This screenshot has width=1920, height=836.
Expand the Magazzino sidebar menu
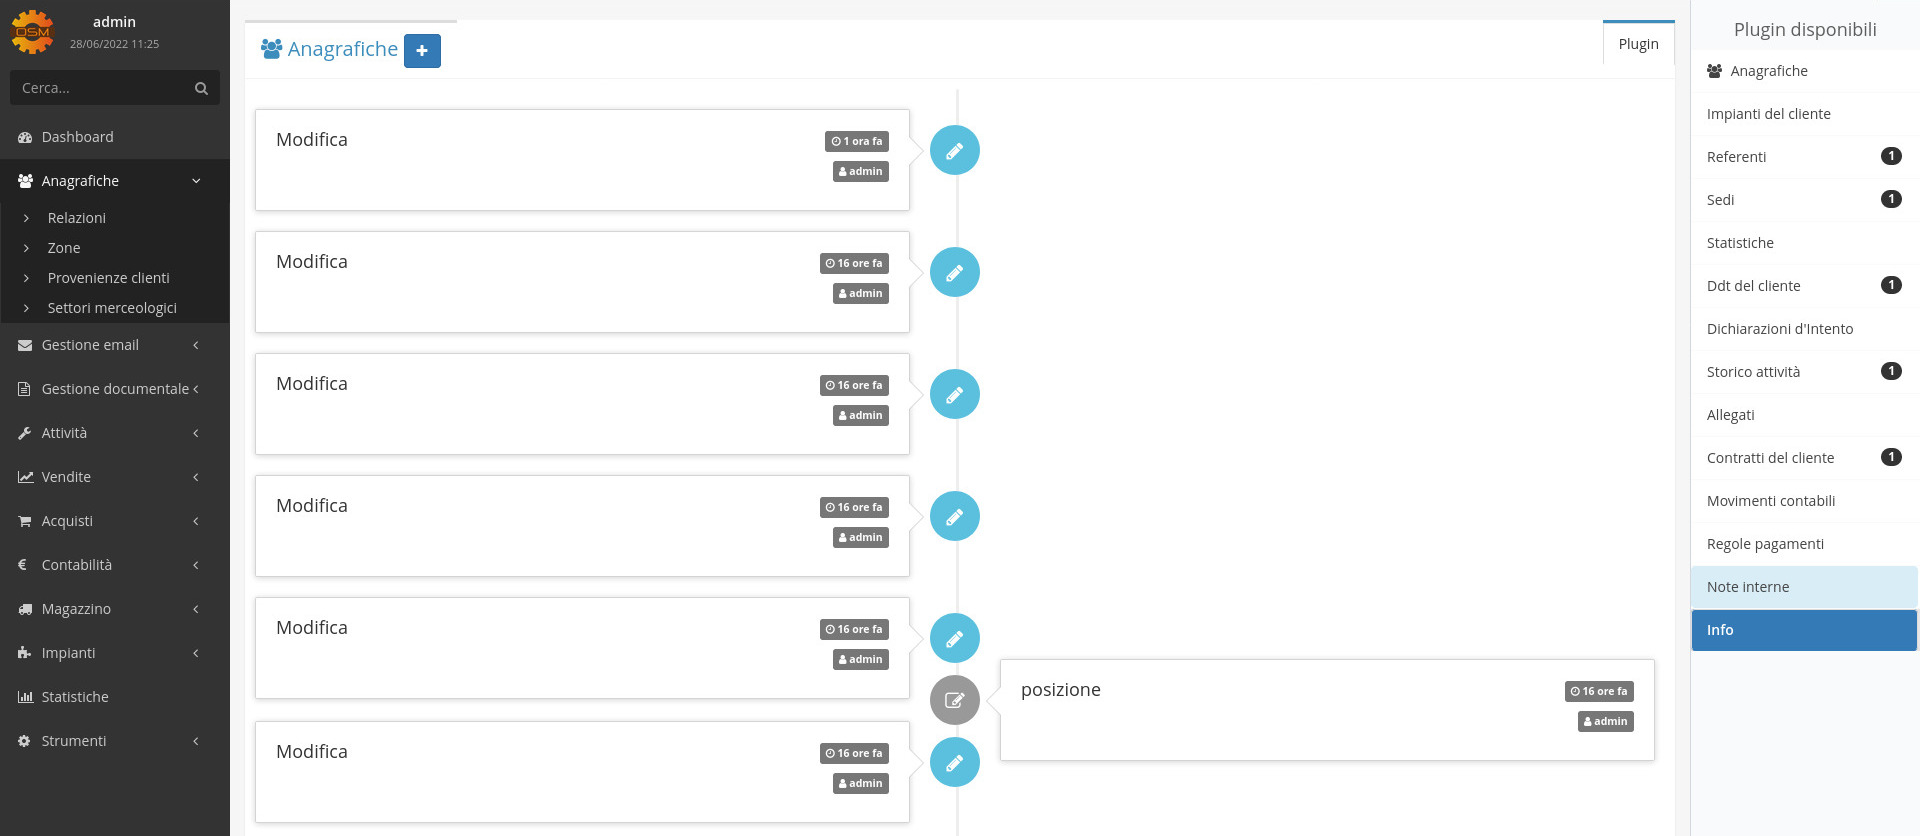tap(115, 609)
